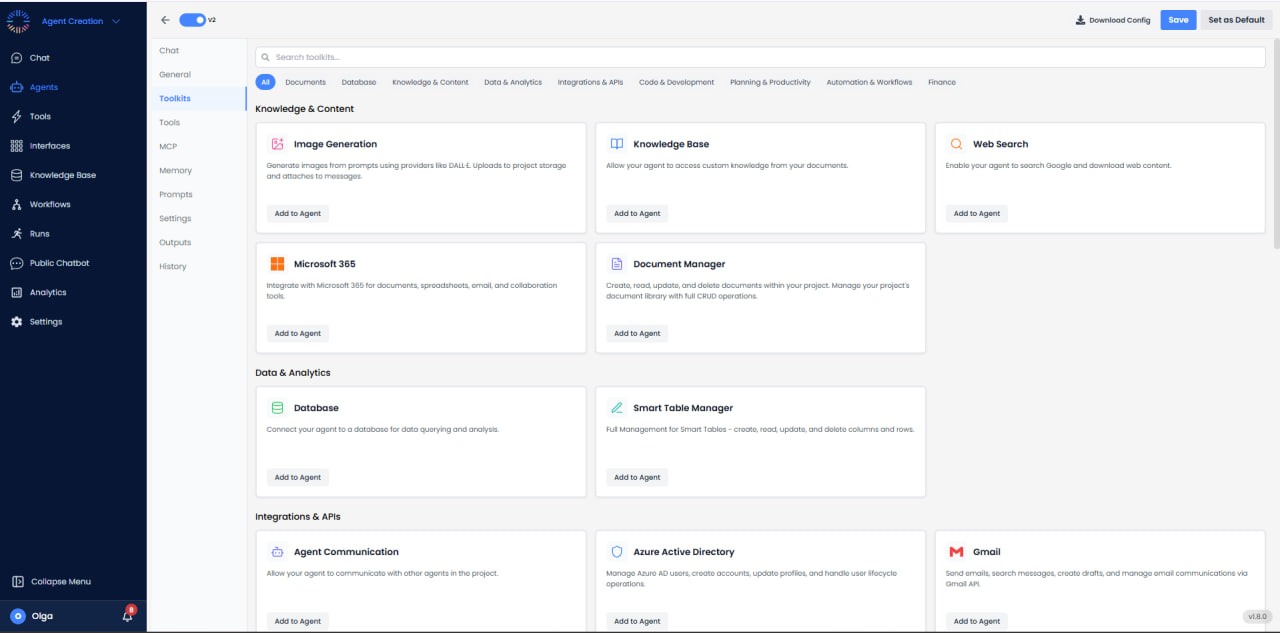Open the notifications bell icon
1280x633 pixels.
click(x=127, y=616)
